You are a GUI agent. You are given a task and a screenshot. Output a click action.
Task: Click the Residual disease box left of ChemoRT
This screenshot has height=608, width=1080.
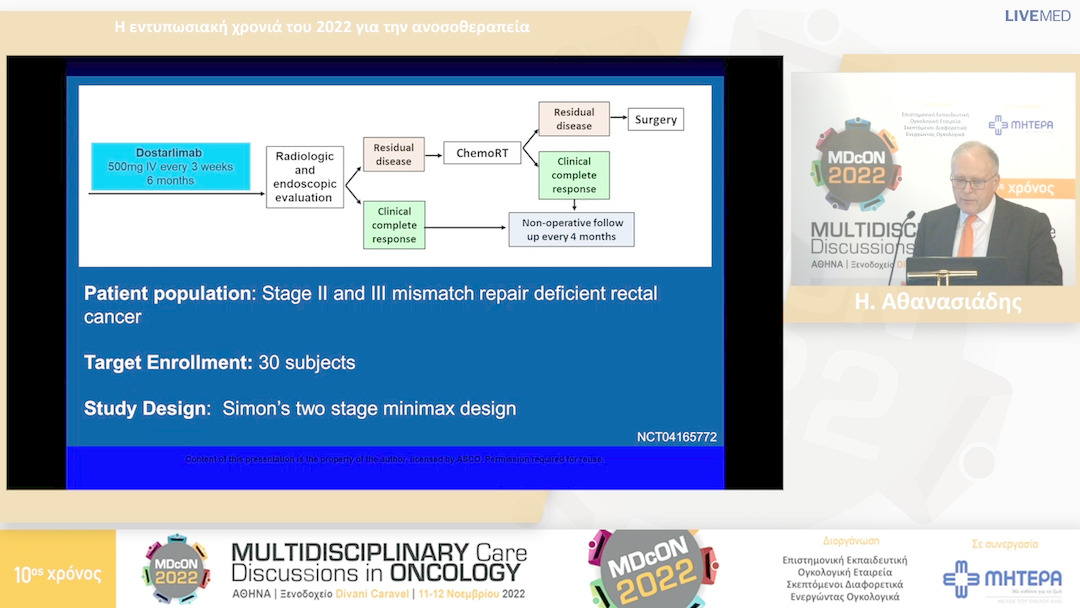point(393,154)
